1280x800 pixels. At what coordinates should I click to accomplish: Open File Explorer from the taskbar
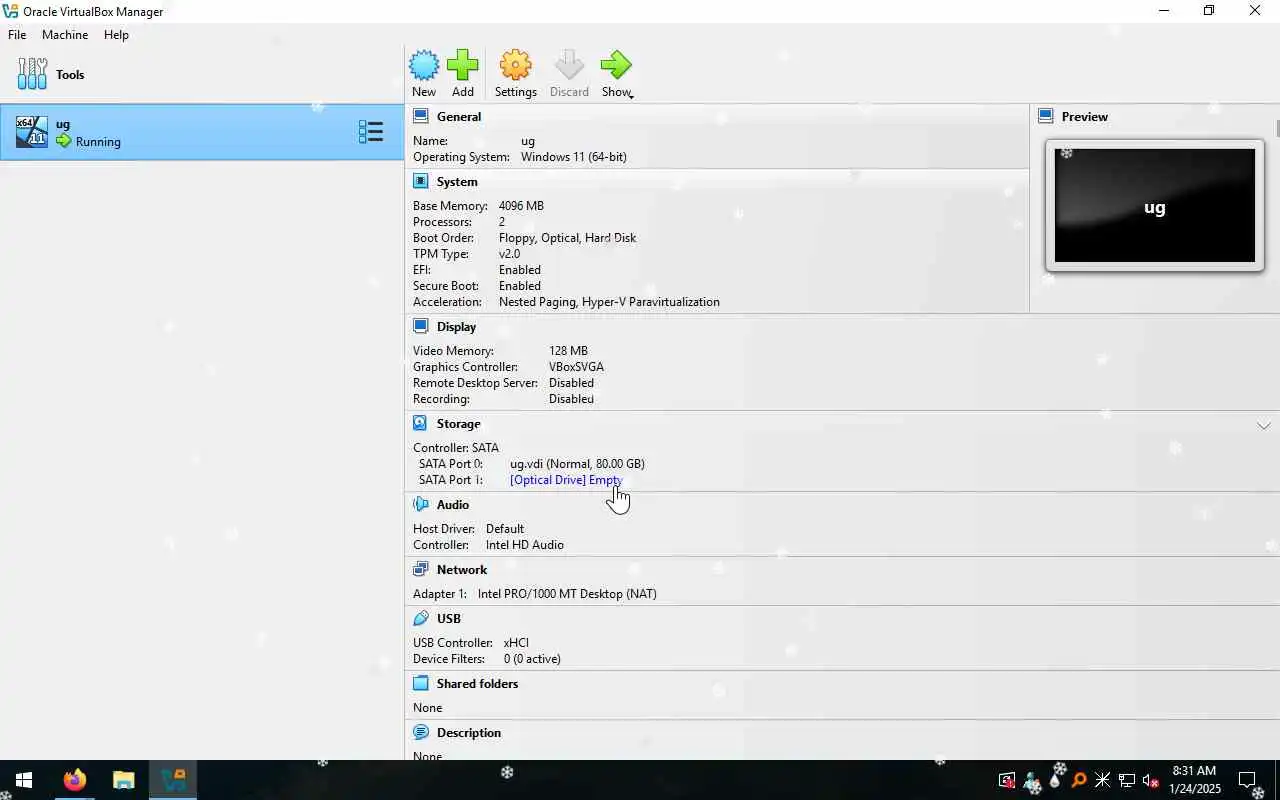click(123, 780)
